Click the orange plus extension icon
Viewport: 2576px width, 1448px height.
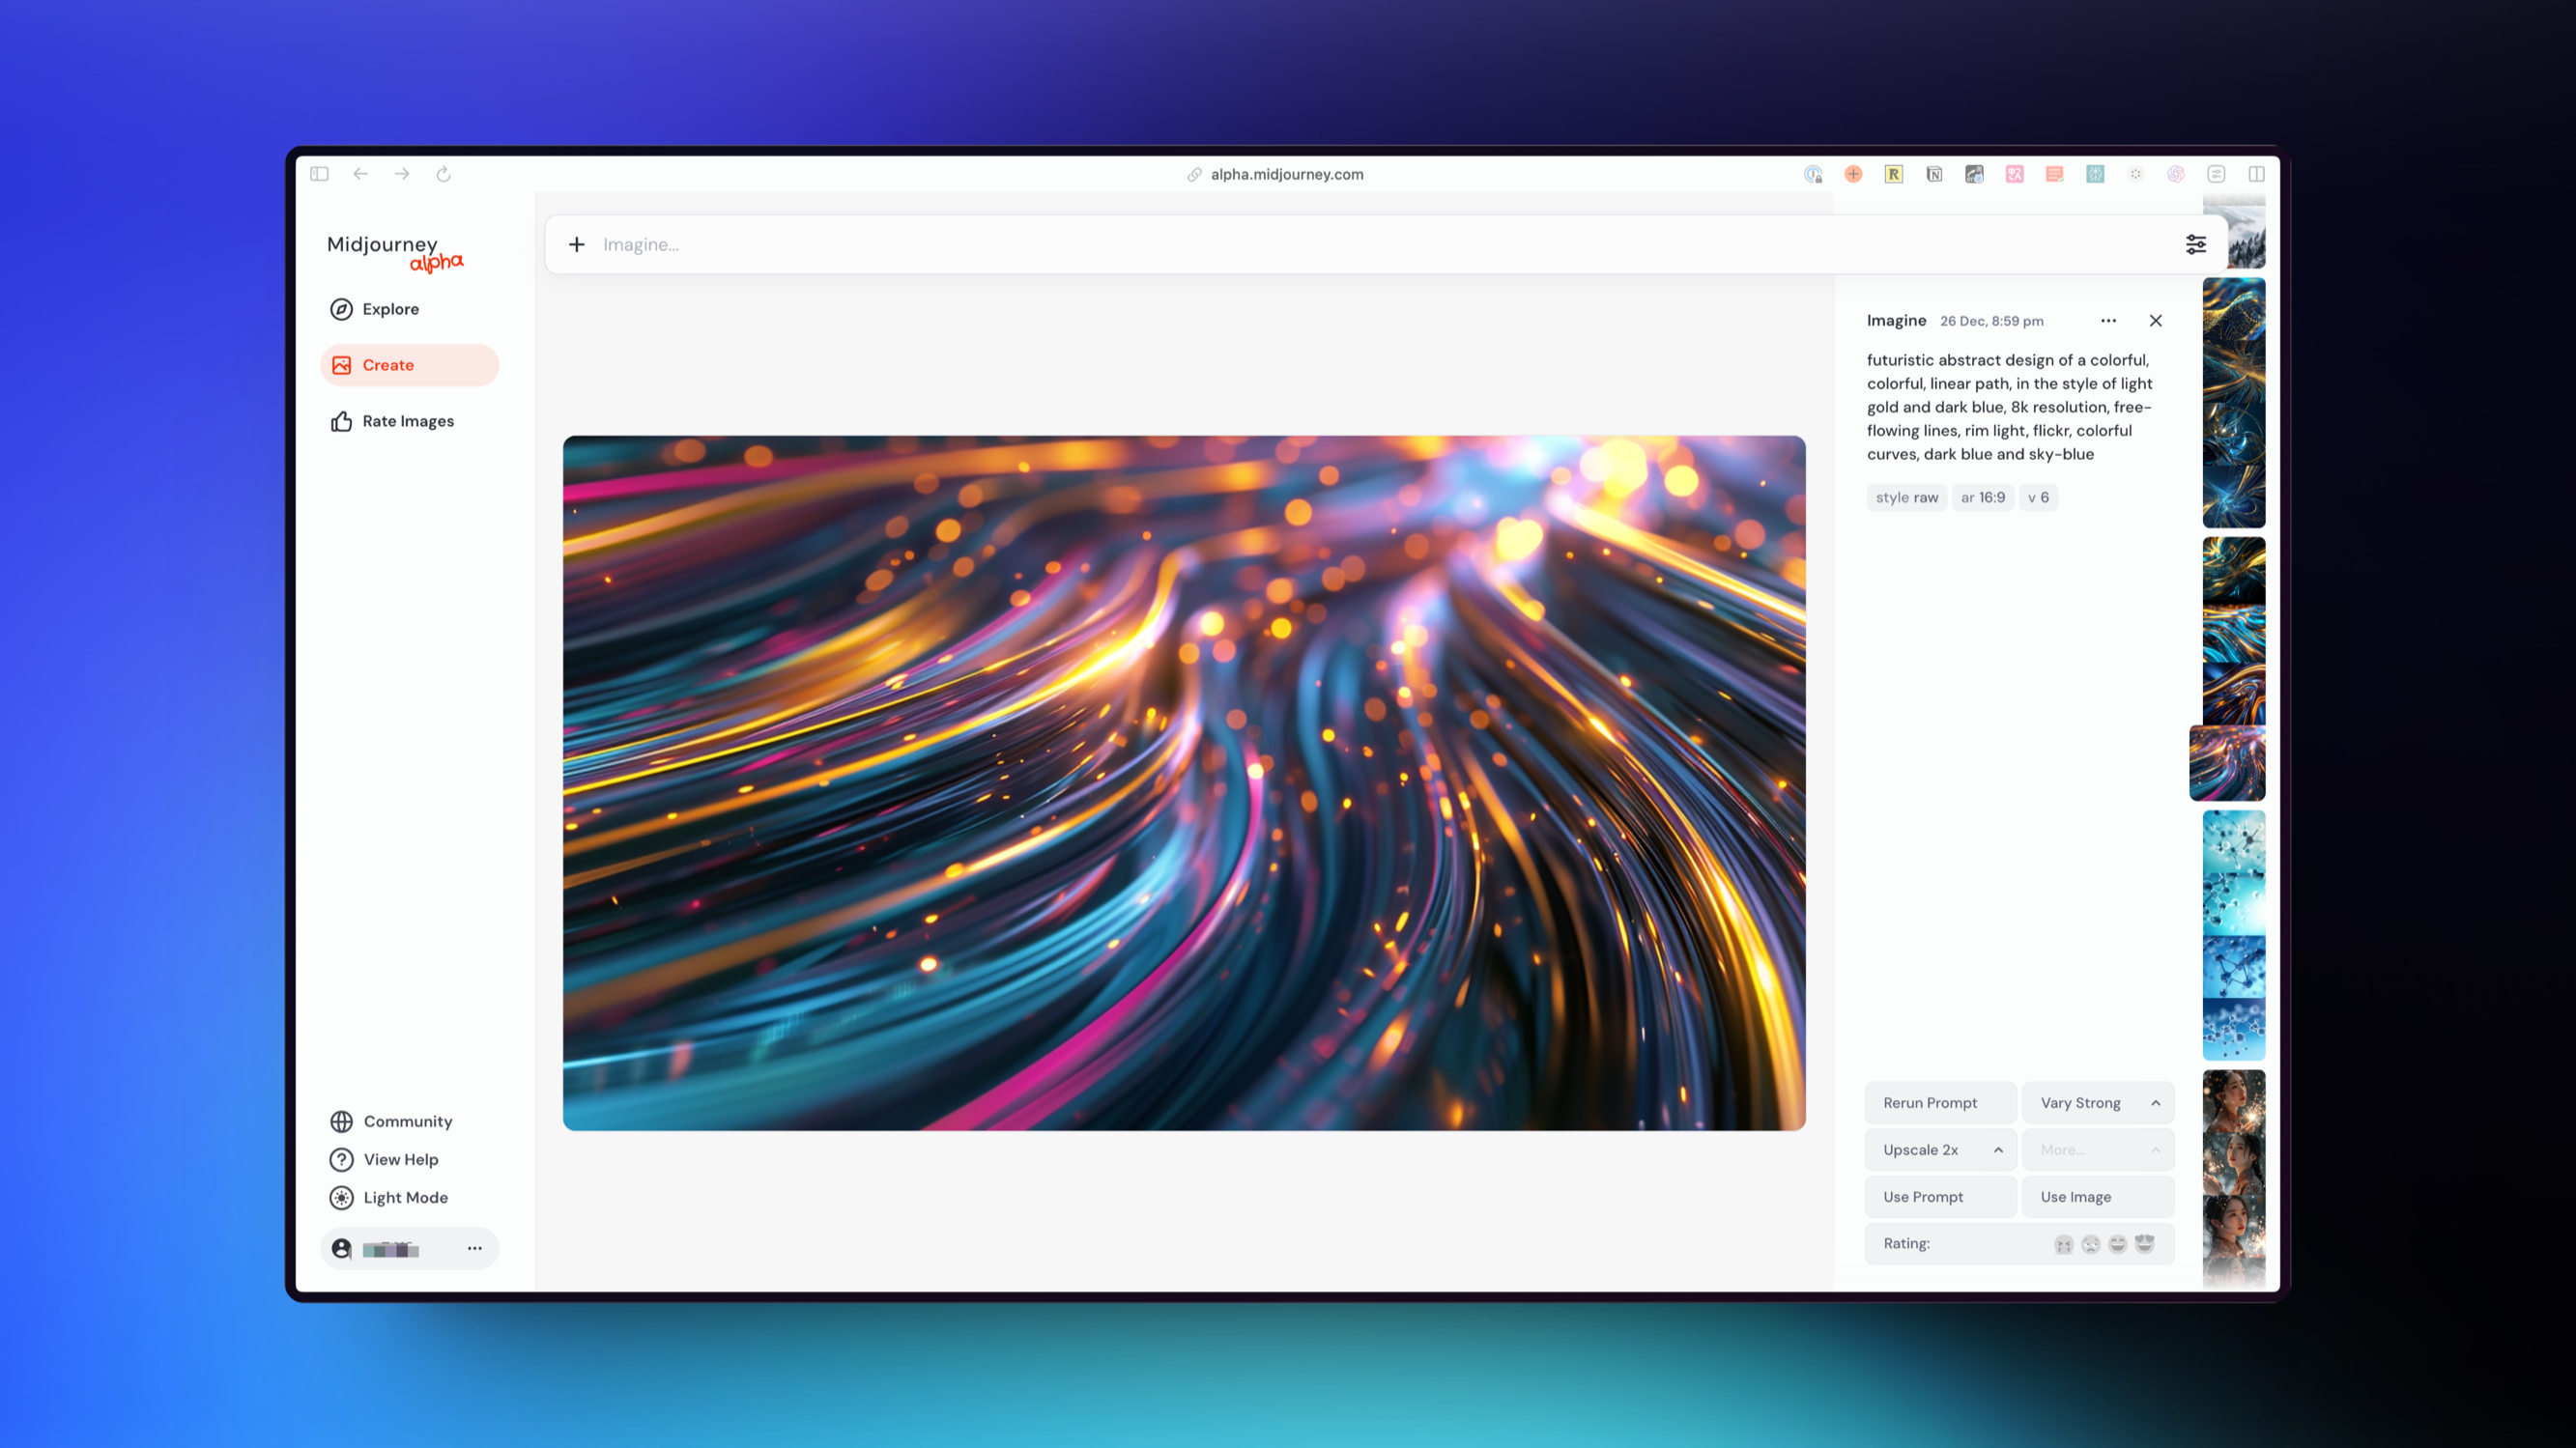[x=1853, y=174]
